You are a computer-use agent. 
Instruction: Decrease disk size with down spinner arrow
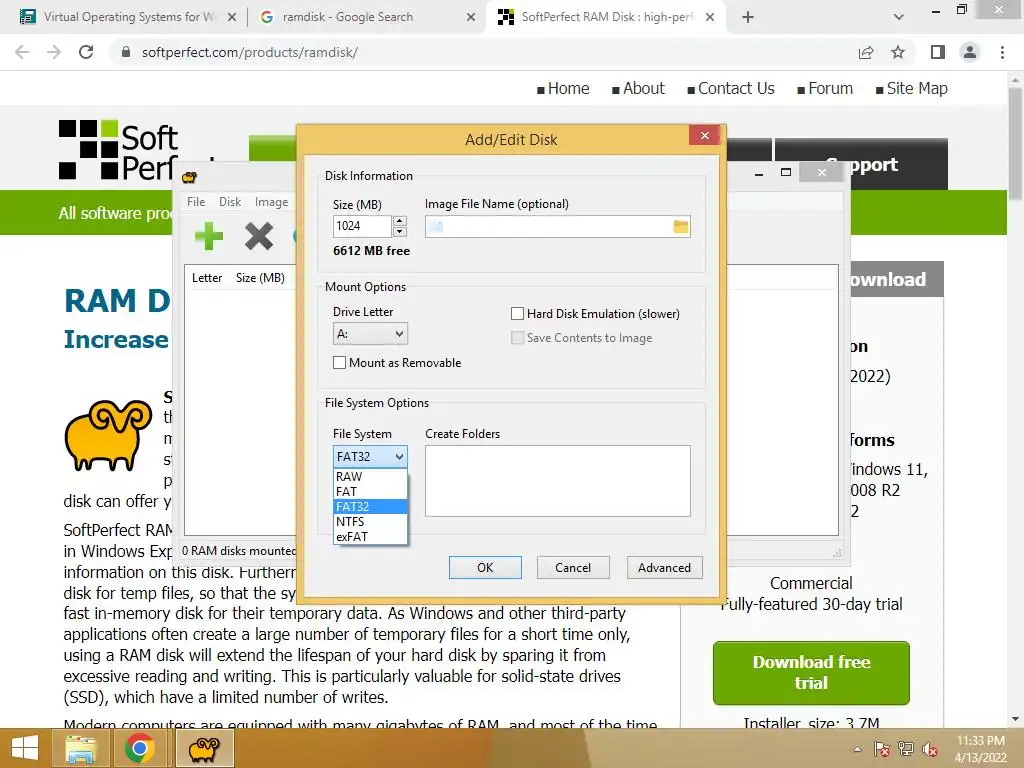tap(400, 232)
